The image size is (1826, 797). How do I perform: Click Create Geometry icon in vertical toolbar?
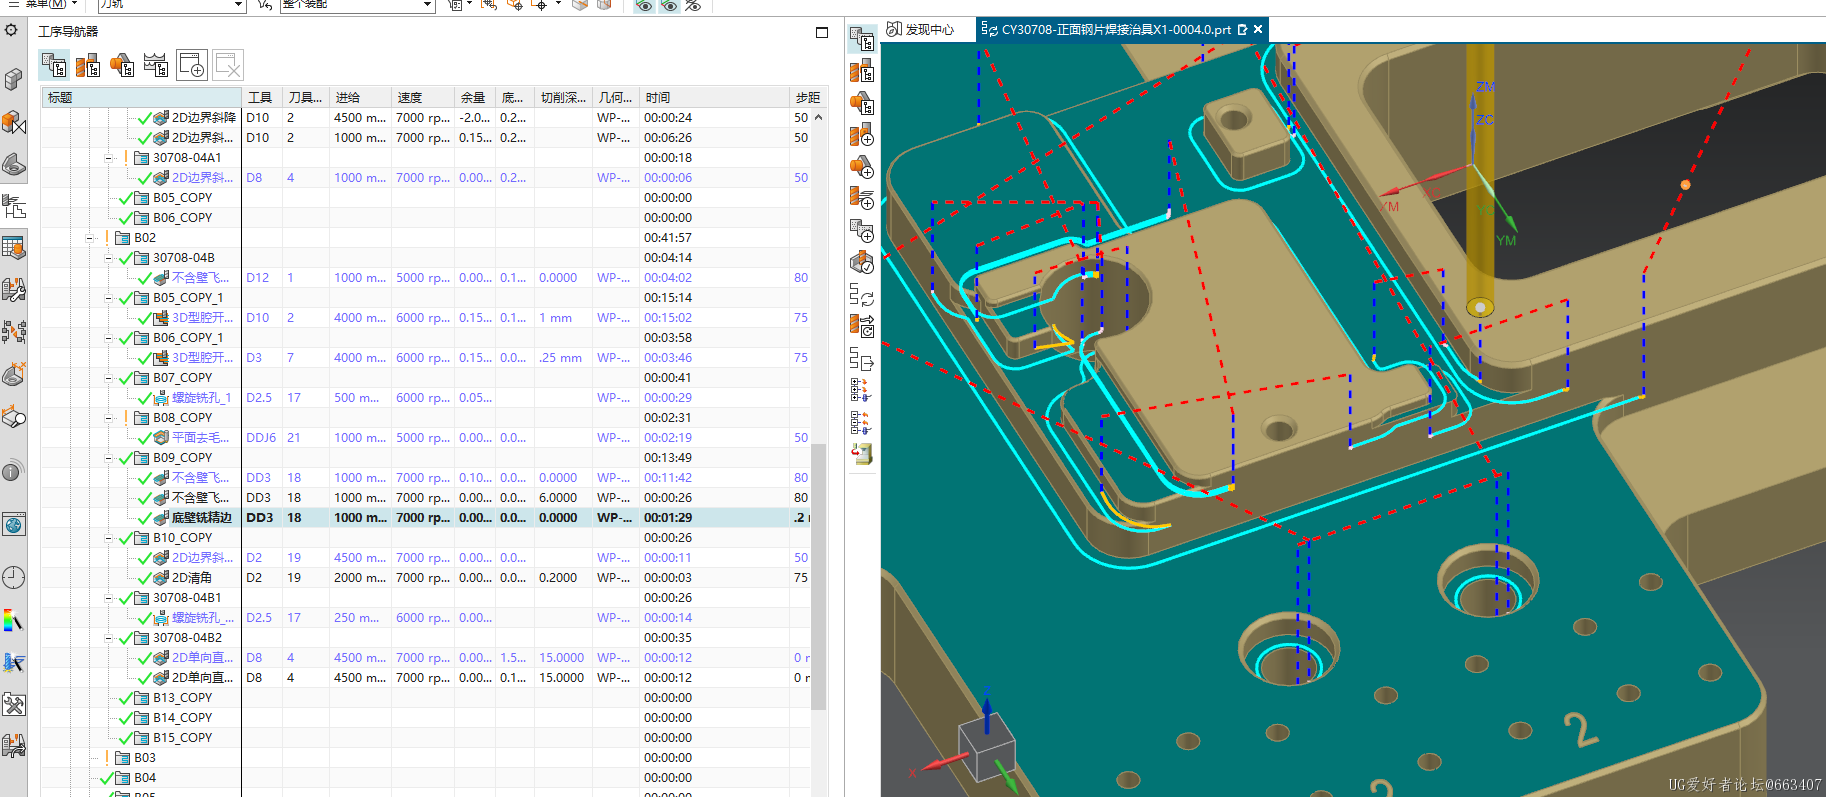pyautogui.click(x=862, y=167)
